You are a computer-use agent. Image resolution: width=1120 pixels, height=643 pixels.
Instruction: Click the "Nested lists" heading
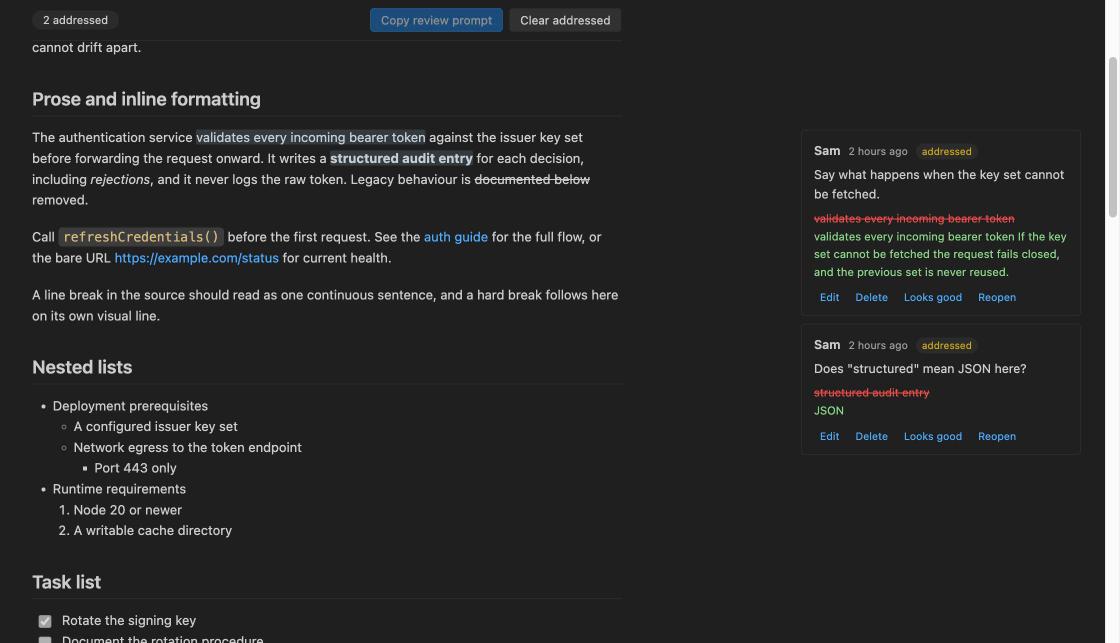(x=81, y=367)
